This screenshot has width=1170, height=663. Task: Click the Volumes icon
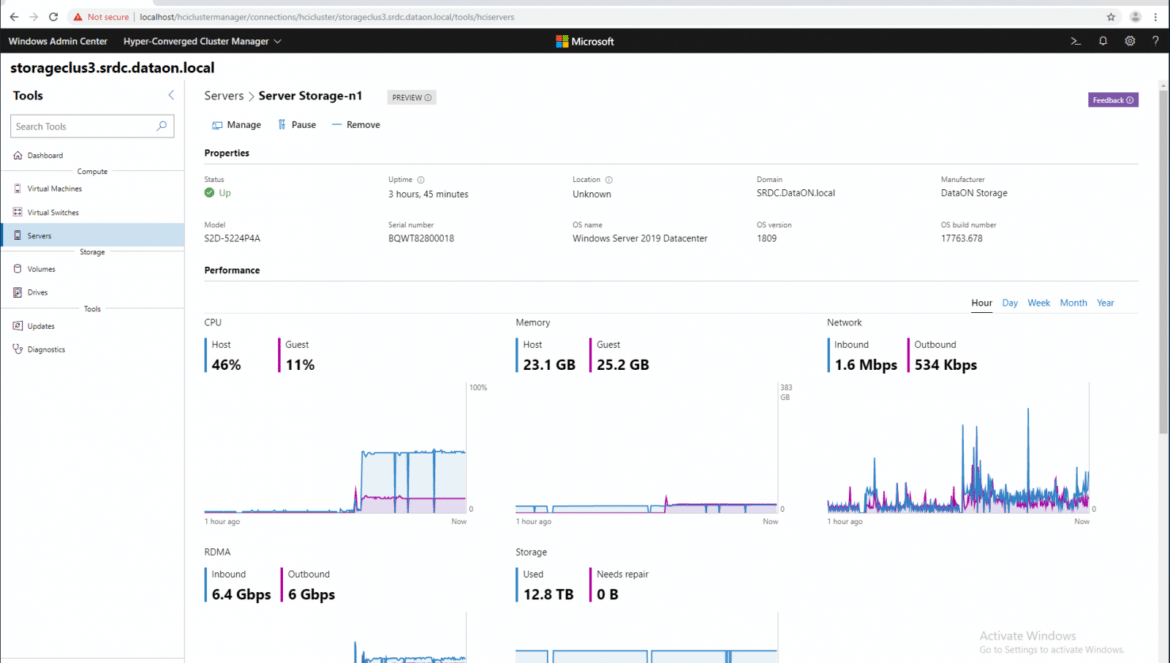tap(18, 268)
